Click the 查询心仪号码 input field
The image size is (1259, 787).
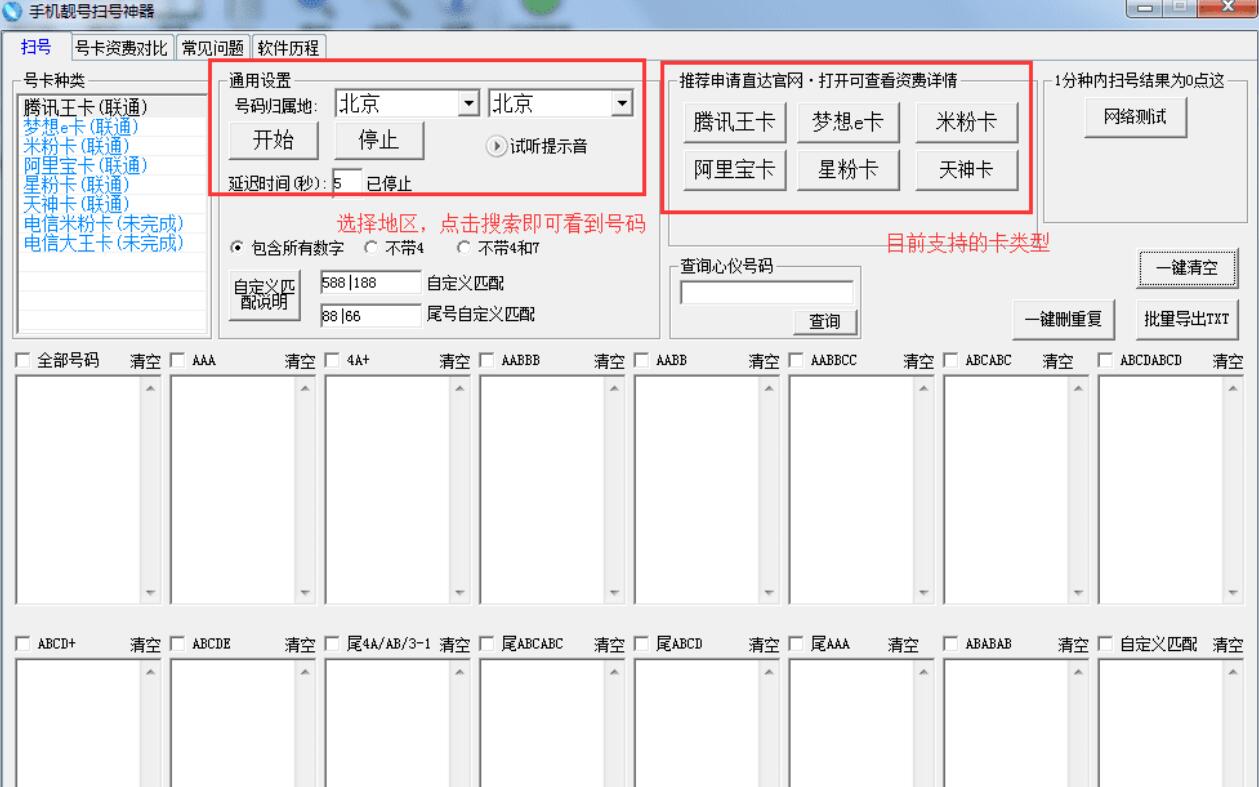pos(767,293)
